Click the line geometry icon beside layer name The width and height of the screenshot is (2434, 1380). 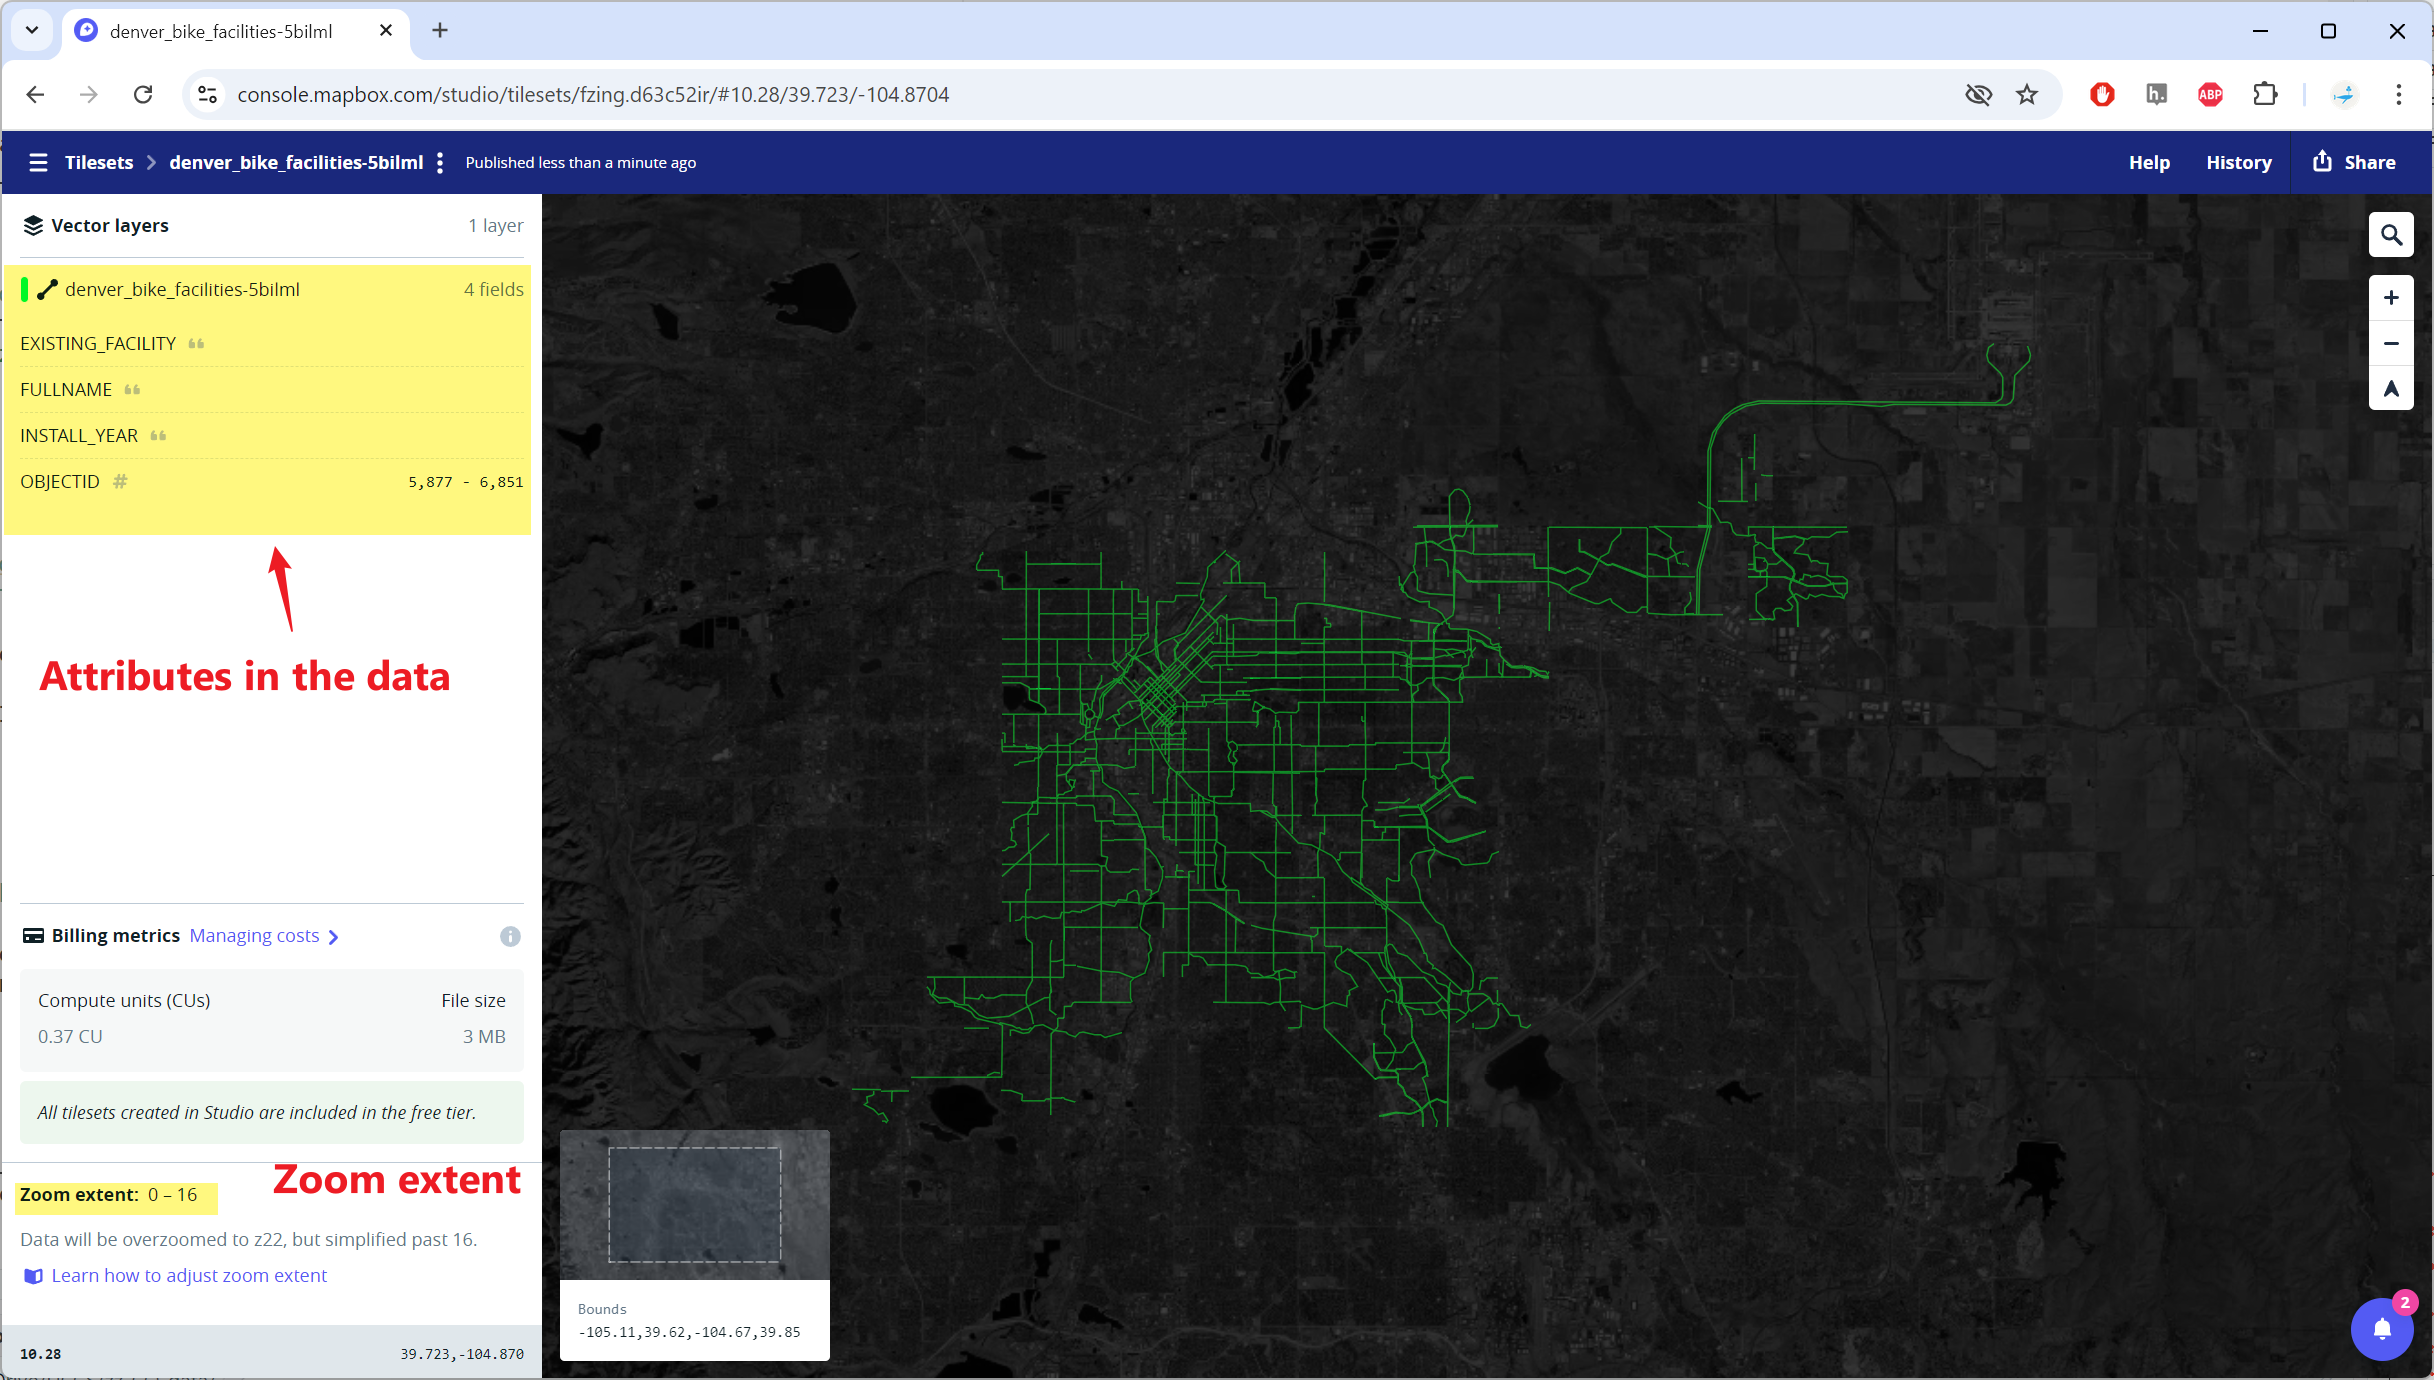(47, 290)
